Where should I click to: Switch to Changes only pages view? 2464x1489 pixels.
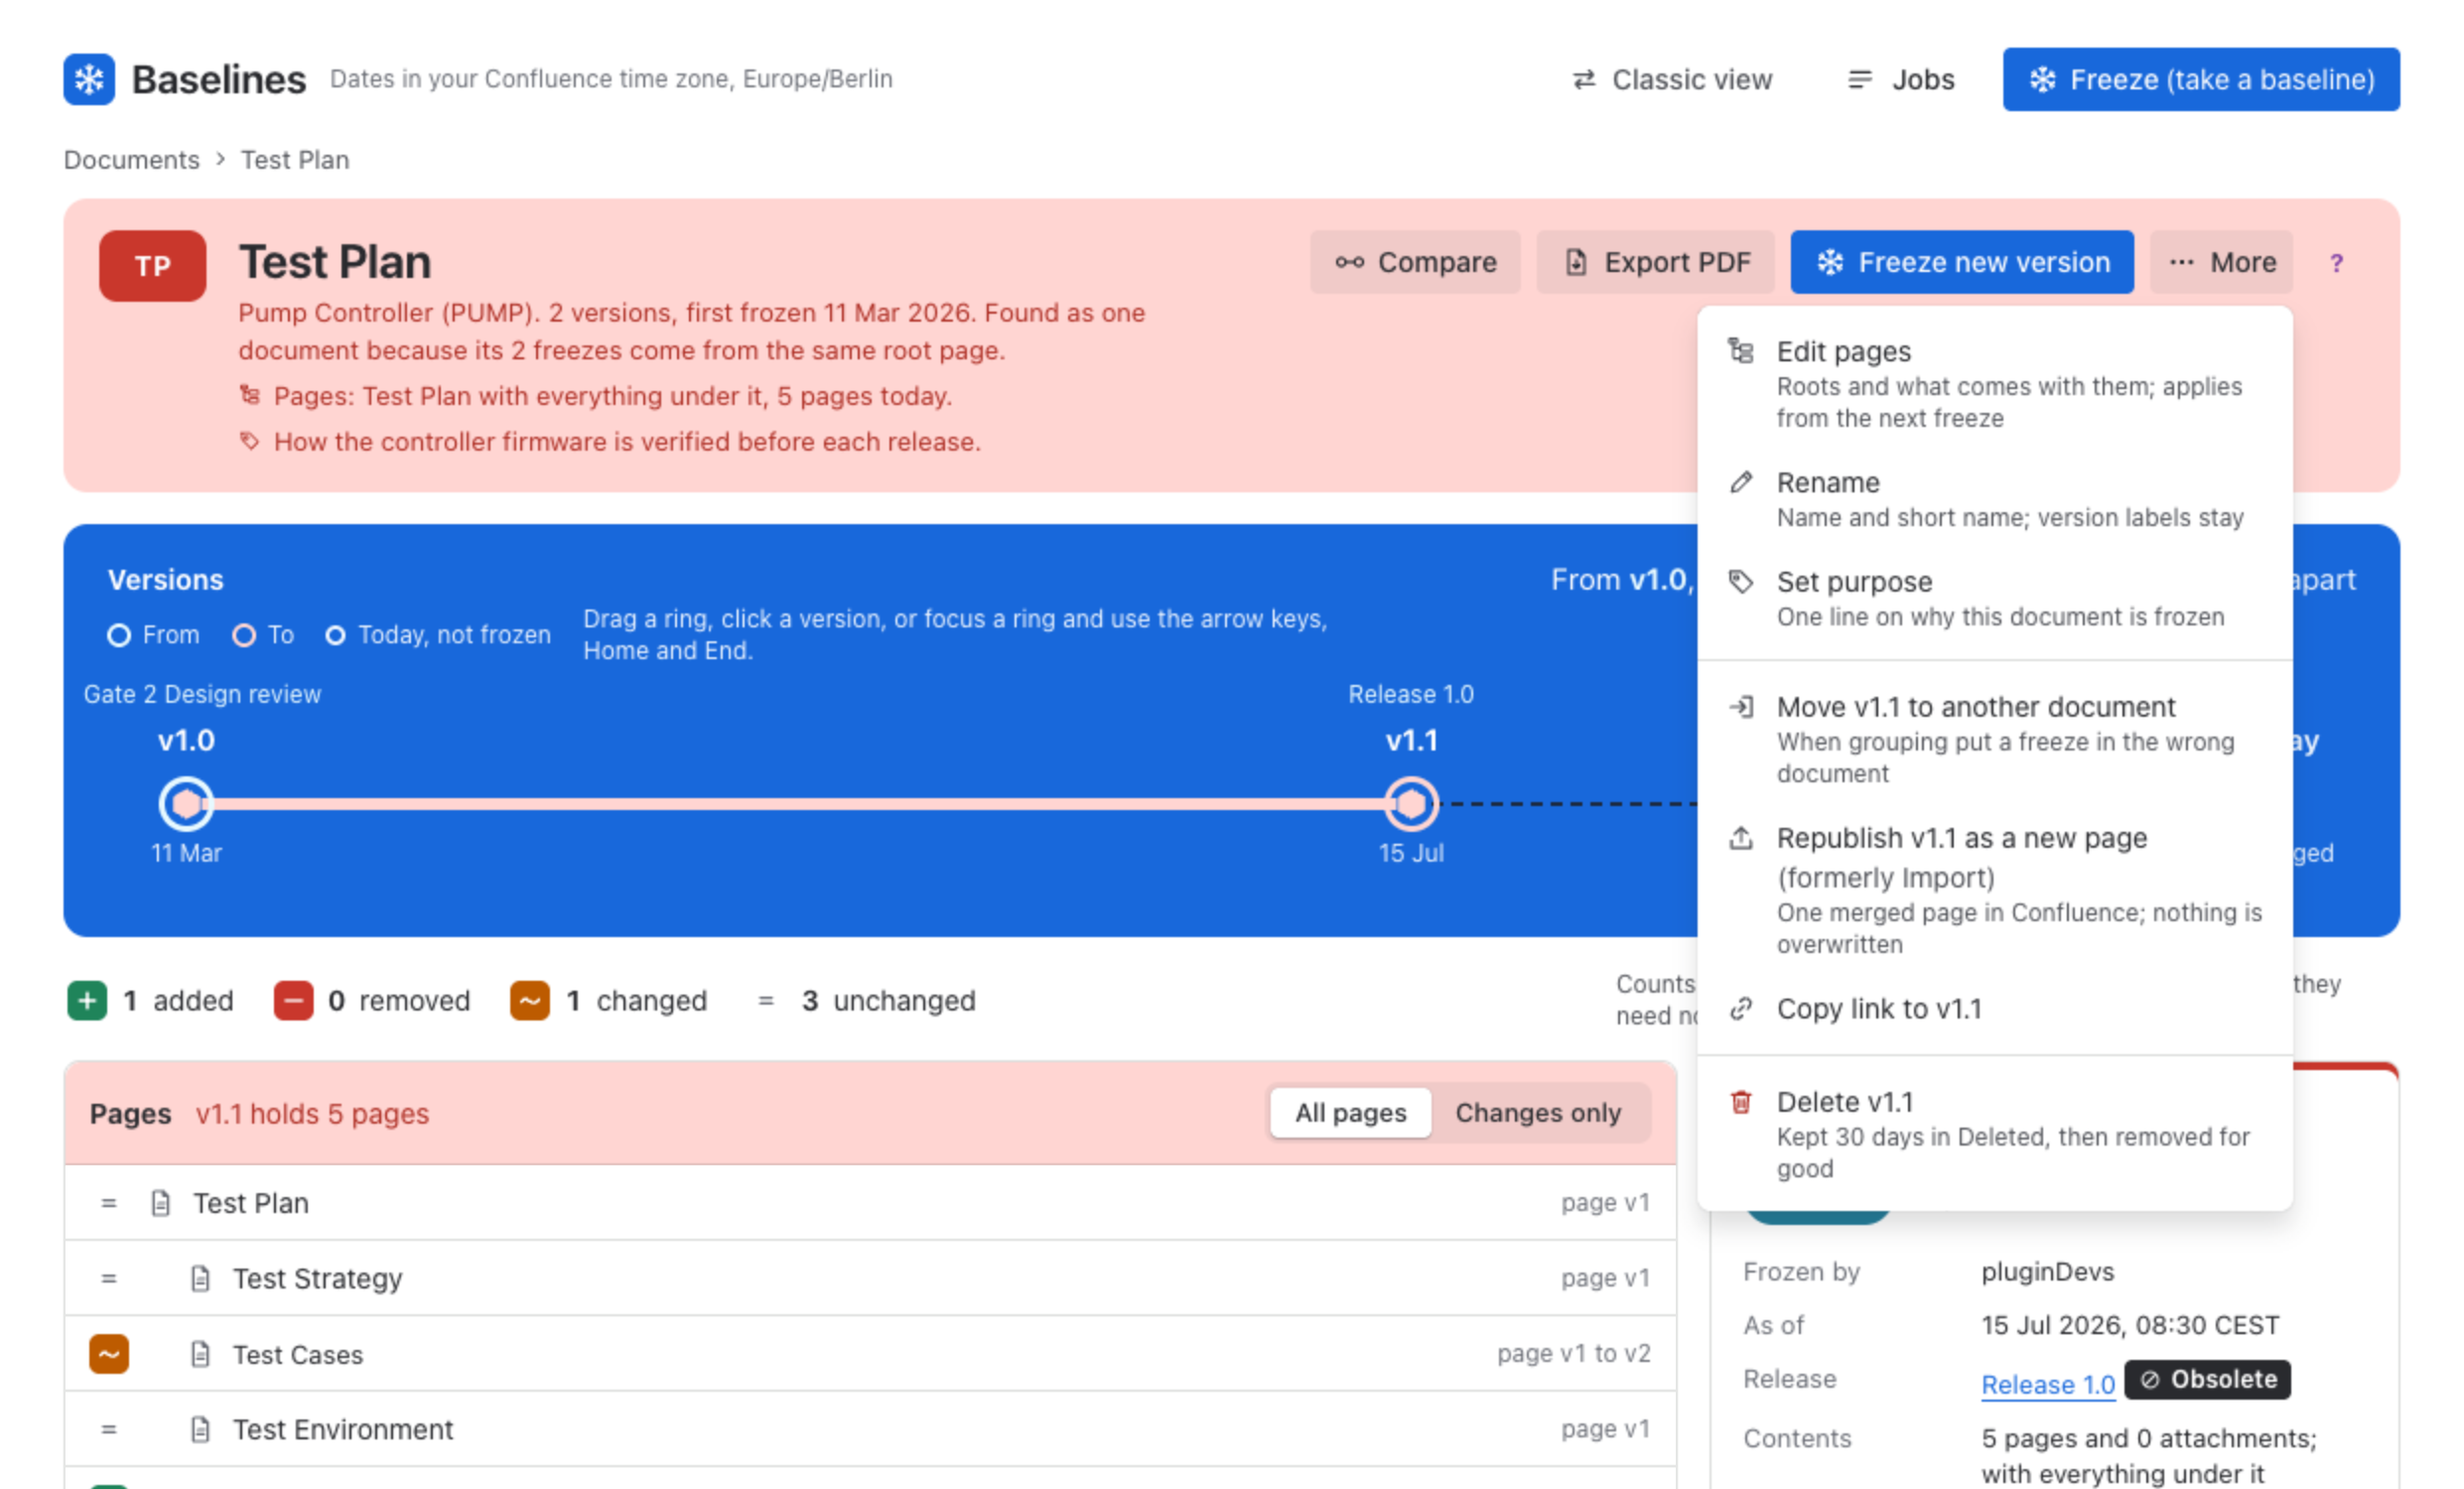pyautogui.click(x=1537, y=1113)
